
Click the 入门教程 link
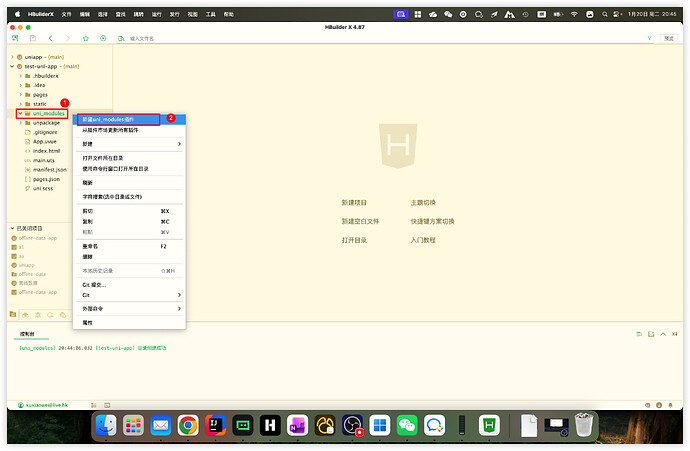coord(423,240)
